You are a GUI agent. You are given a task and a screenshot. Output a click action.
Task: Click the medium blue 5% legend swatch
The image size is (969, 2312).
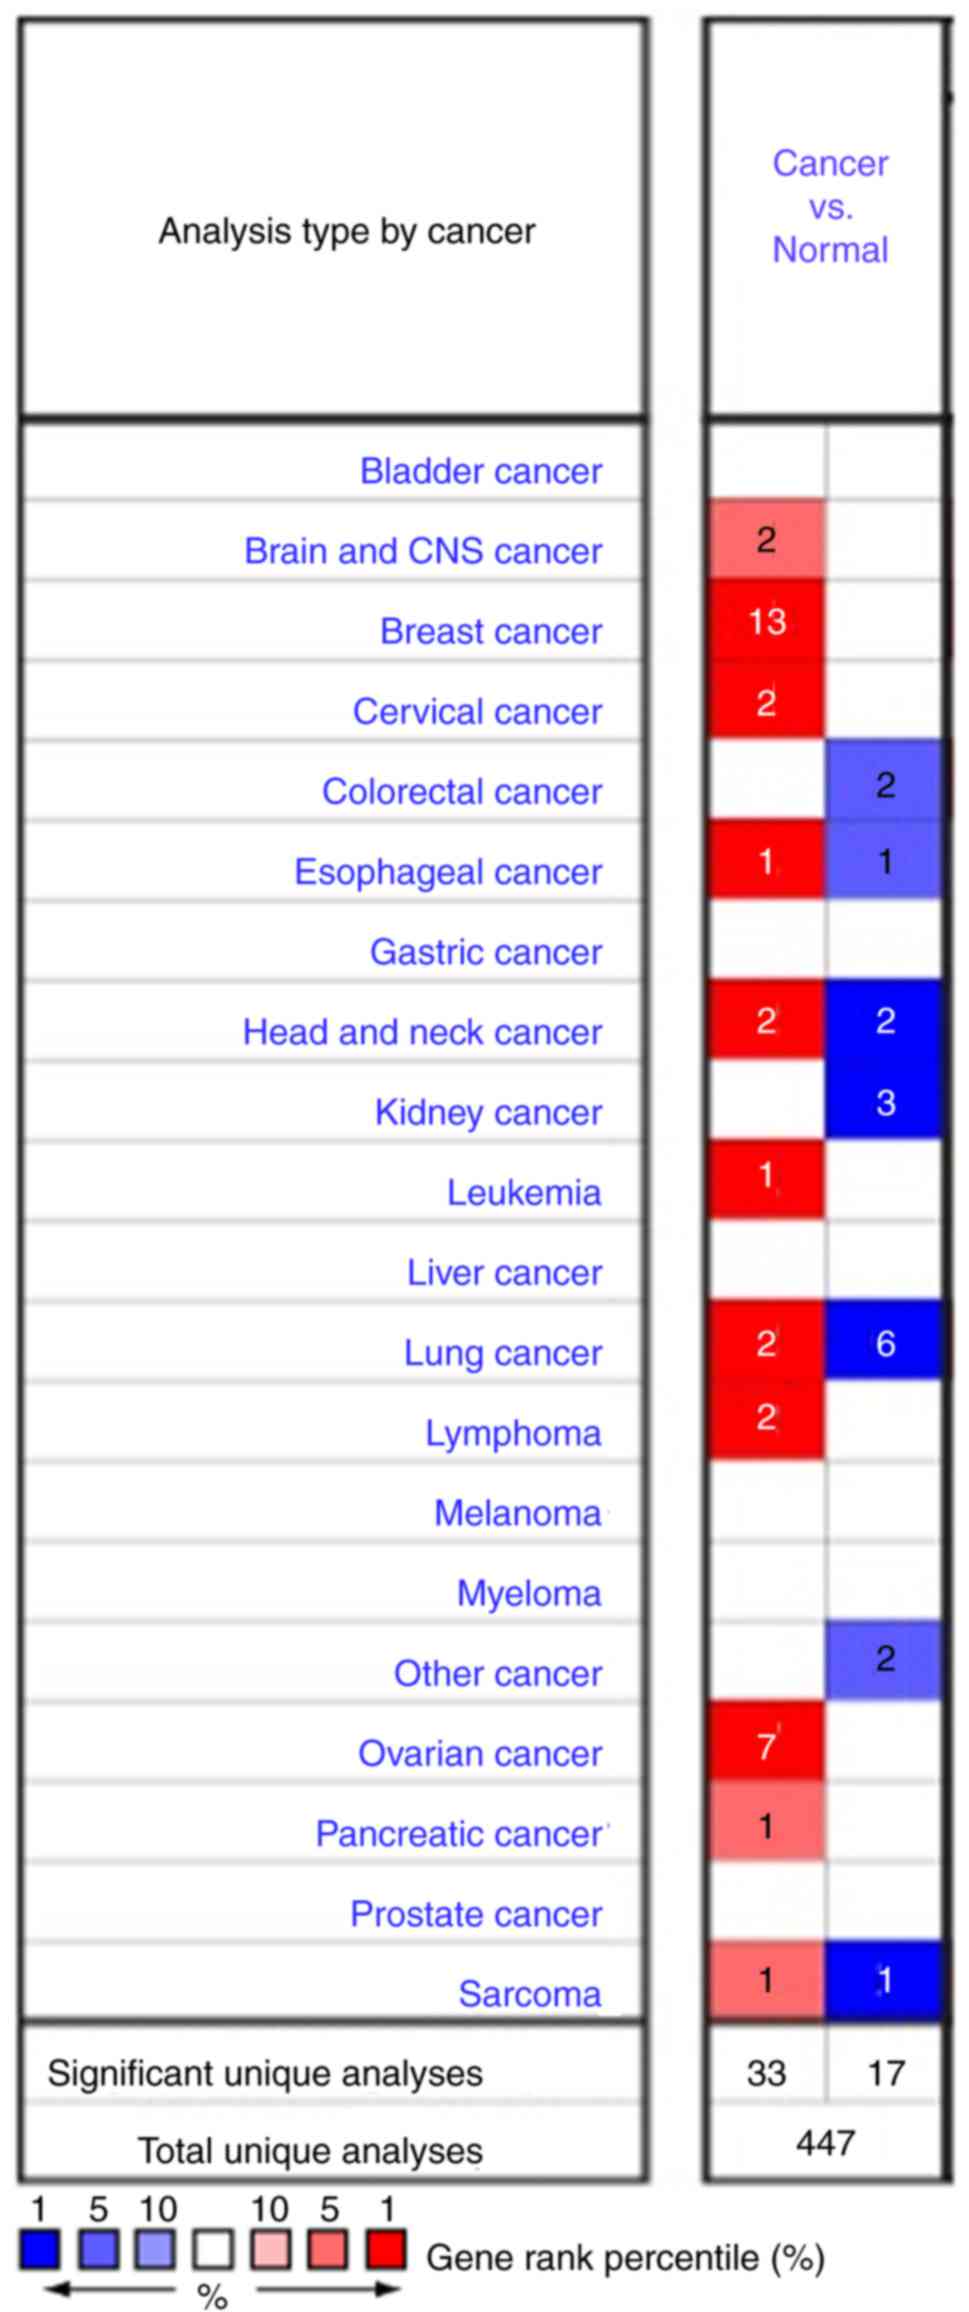point(98,2251)
